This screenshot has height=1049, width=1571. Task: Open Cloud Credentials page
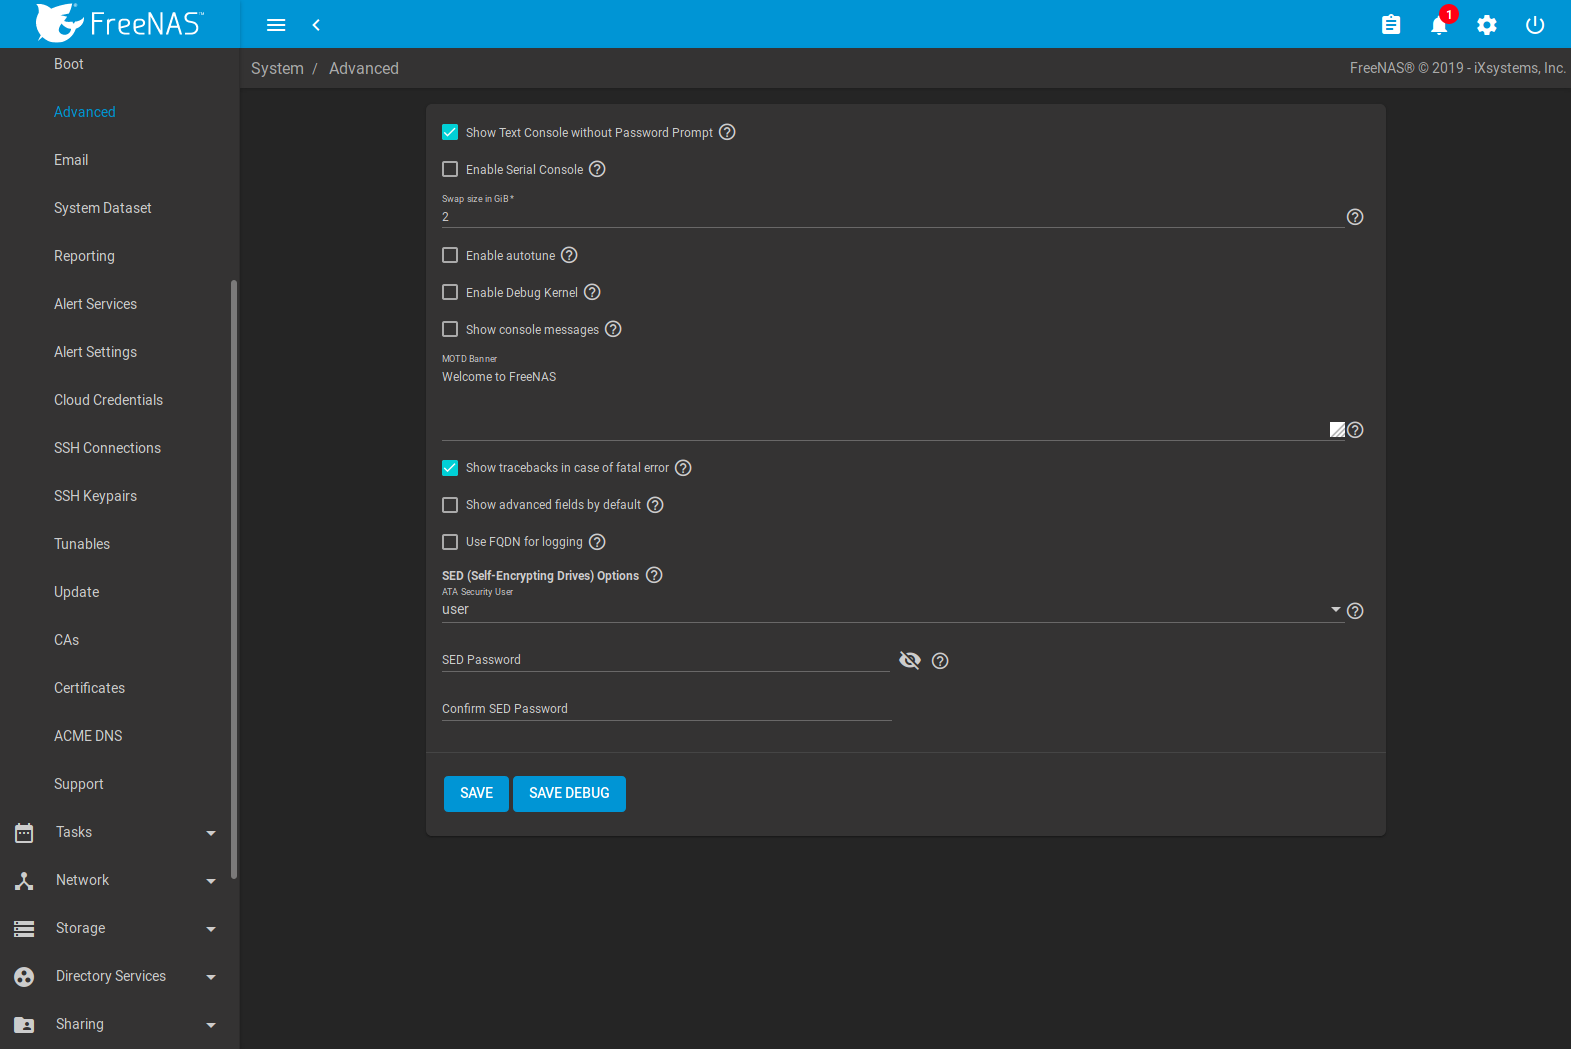tap(108, 400)
